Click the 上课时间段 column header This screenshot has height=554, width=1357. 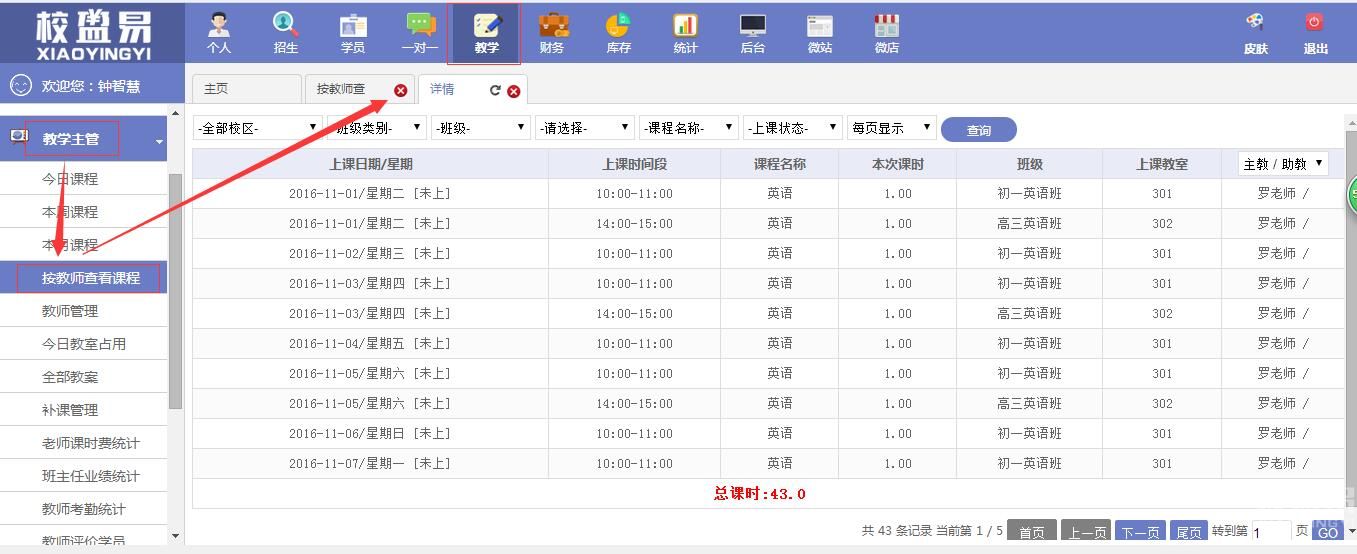634,164
